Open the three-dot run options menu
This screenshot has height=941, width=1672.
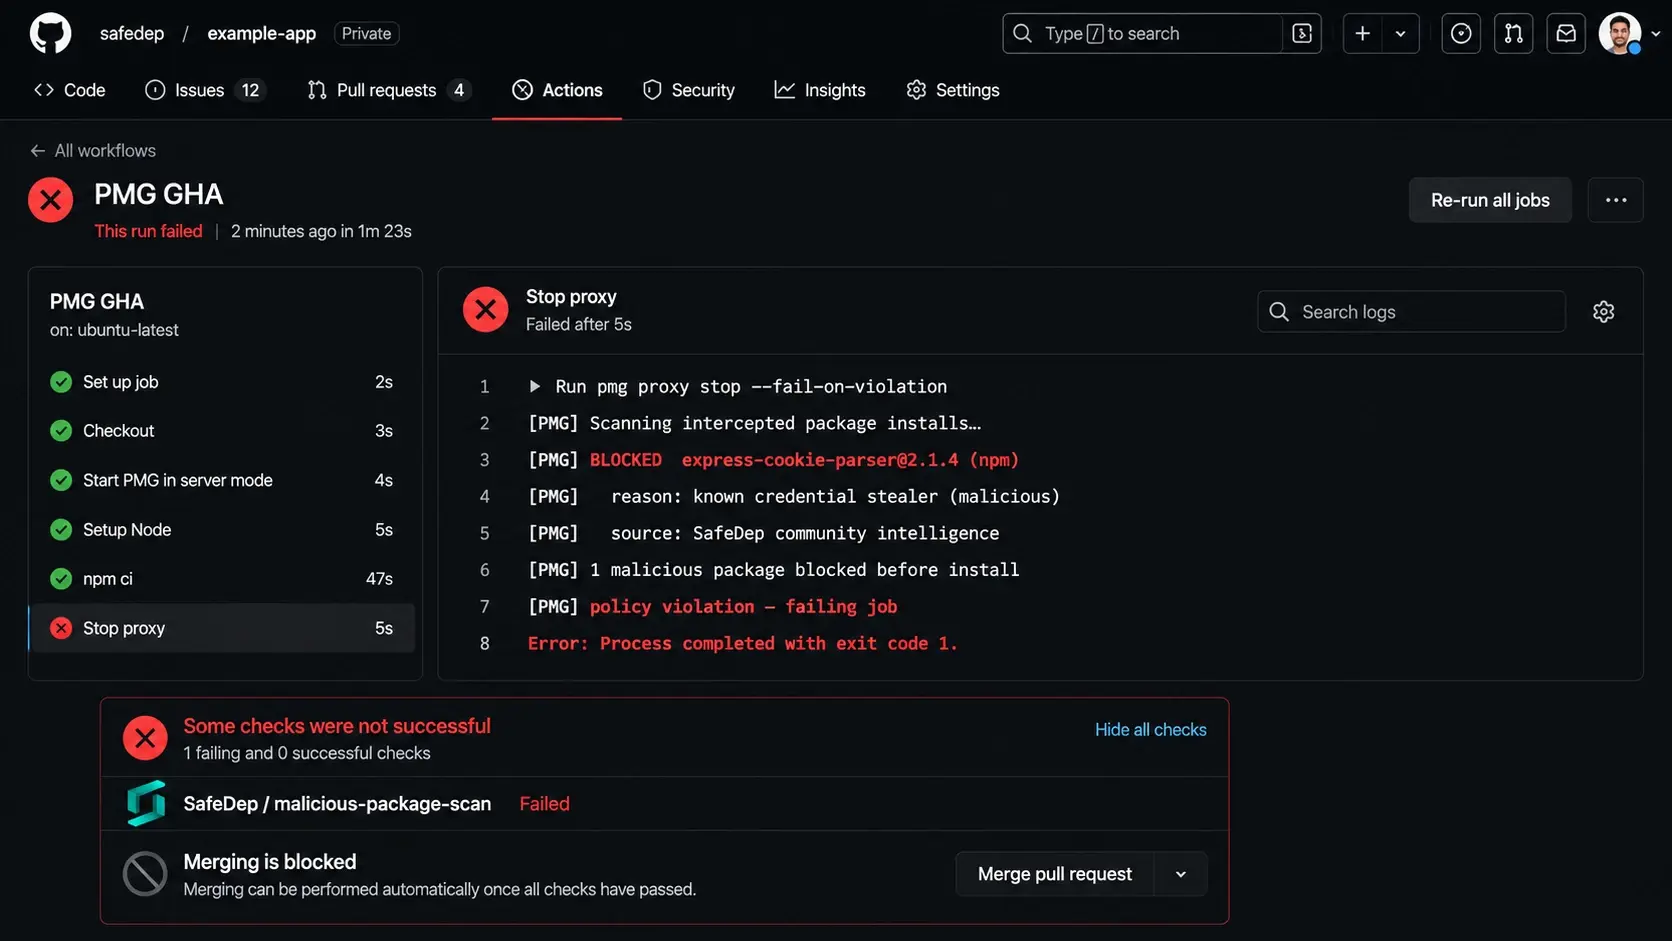(x=1616, y=200)
